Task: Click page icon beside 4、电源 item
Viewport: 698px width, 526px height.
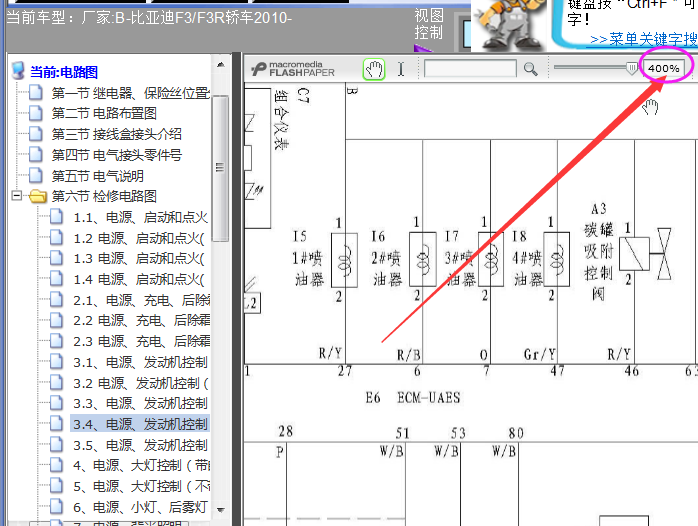Action: 57,465
